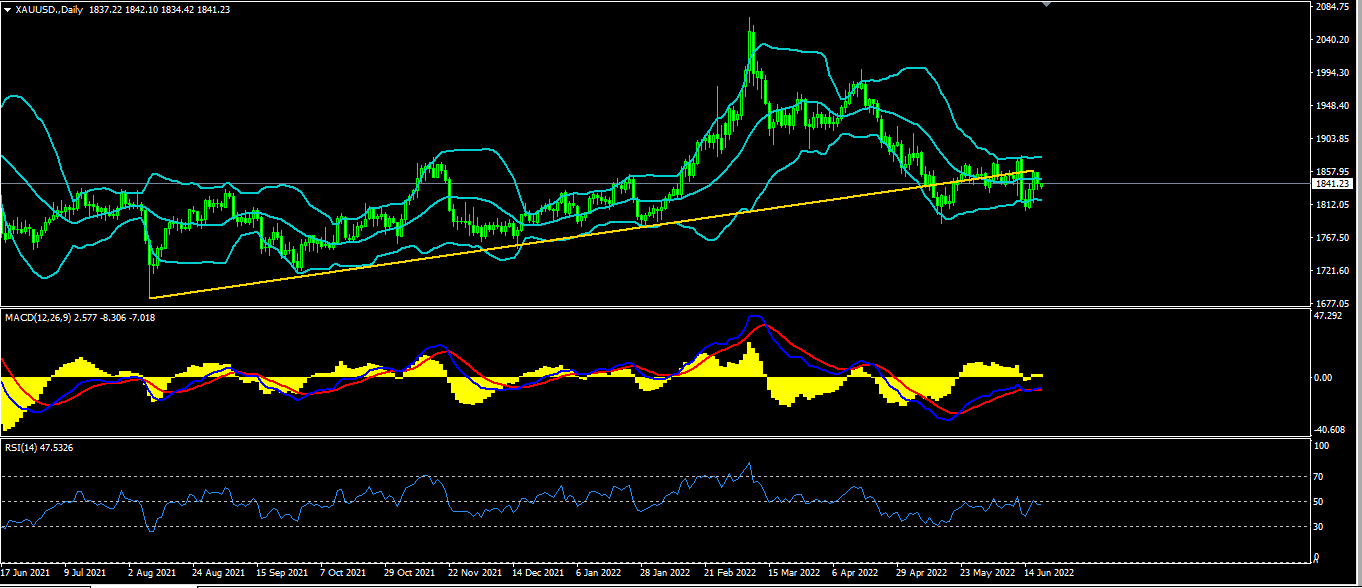
Task: Click the 29 Oct 2021 date label
Action: tap(410, 573)
